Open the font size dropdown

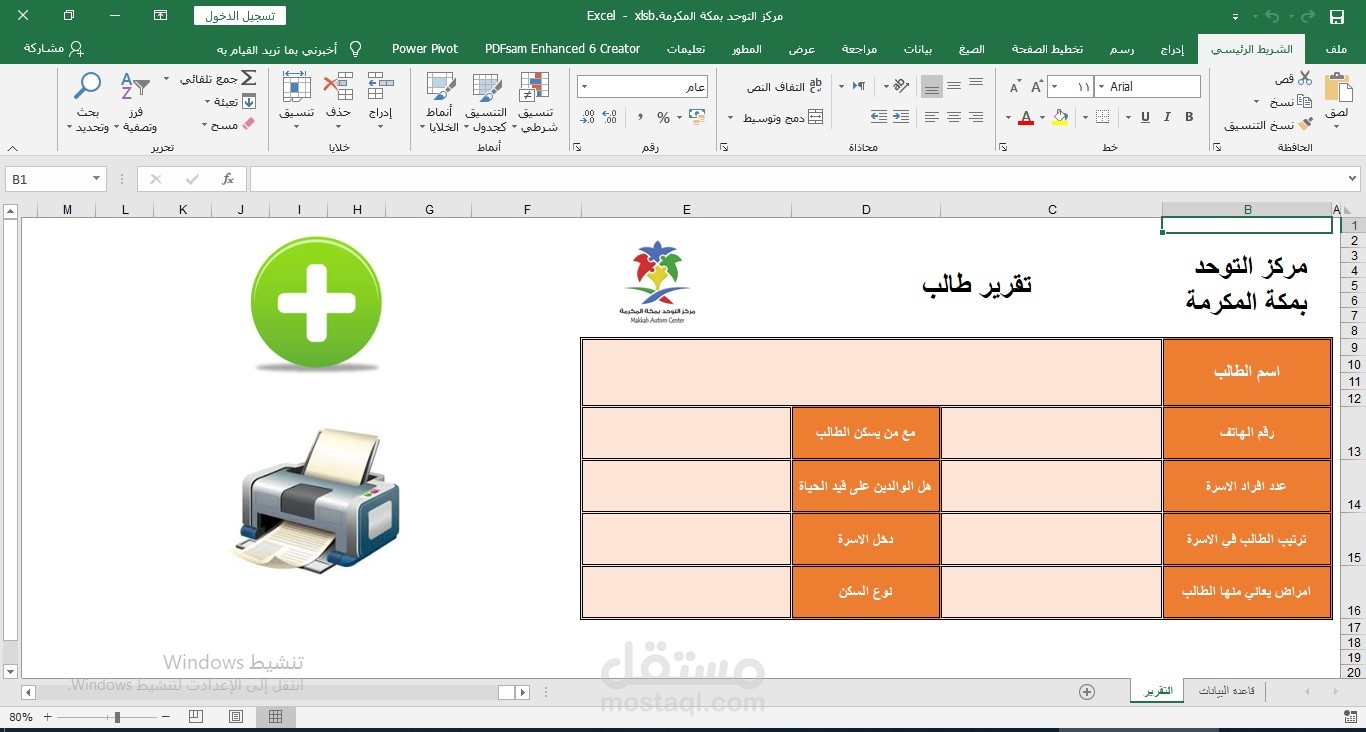pos(1055,87)
